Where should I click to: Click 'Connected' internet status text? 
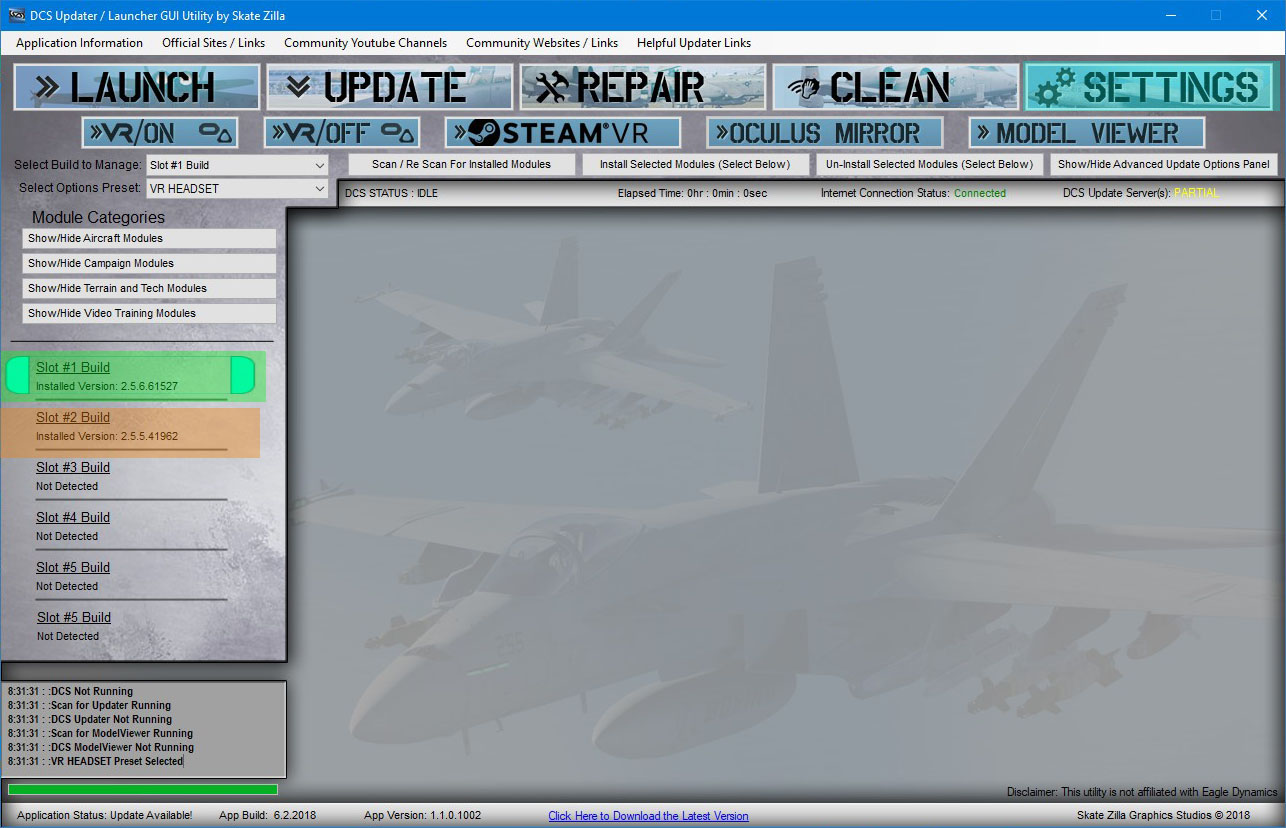(980, 193)
